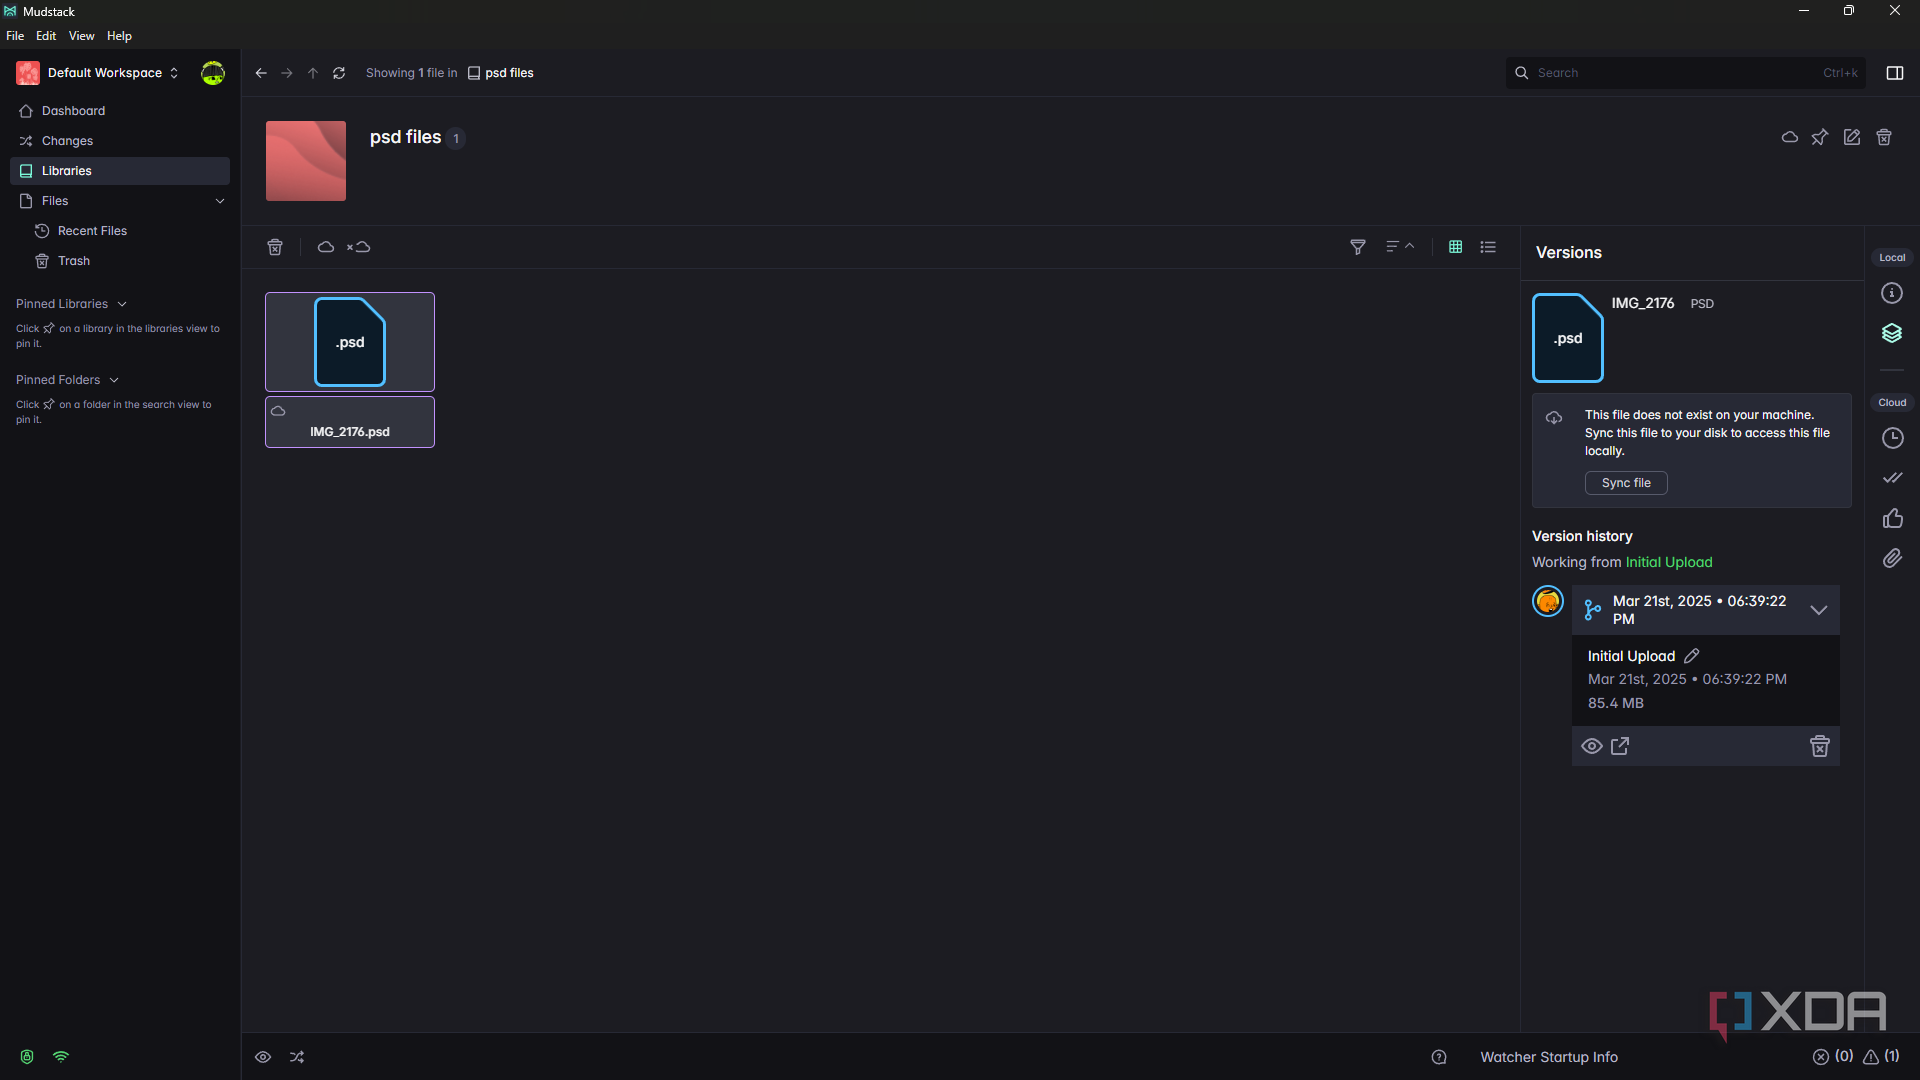Viewport: 1920px width, 1080px height.
Task: Click the cloud sync icon in library header
Action: coord(1790,137)
